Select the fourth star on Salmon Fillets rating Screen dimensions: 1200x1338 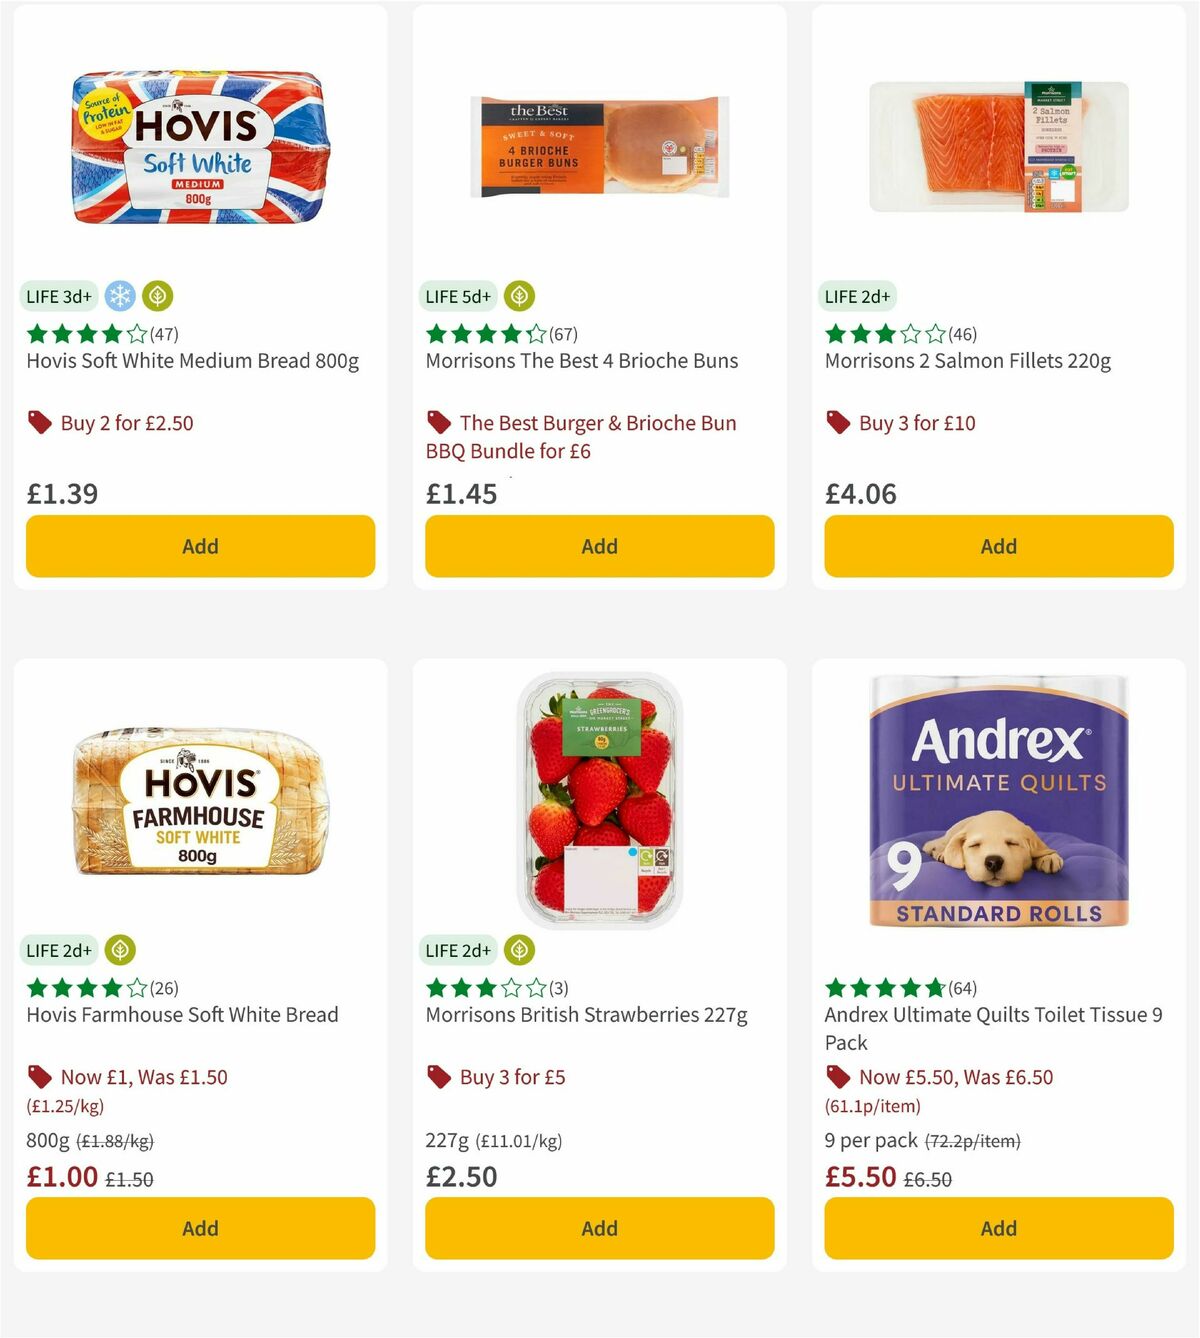pyautogui.click(x=908, y=334)
